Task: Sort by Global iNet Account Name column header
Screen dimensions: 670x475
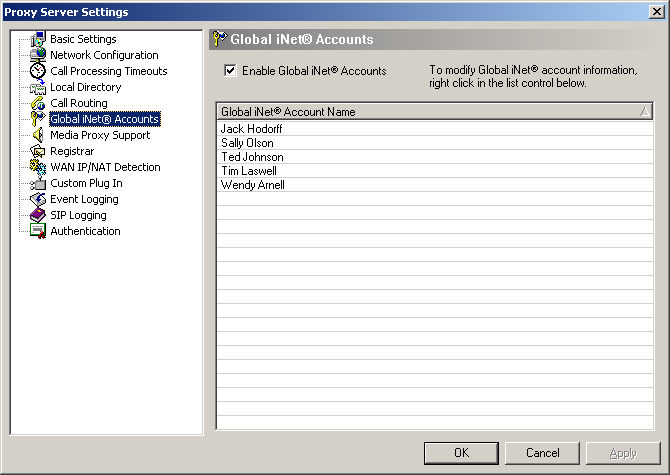Action: point(435,112)
